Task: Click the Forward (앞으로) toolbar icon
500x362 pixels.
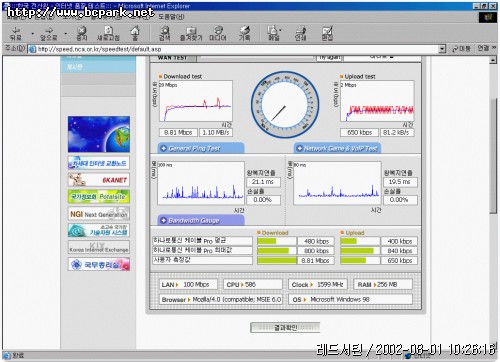Action: click(x=49, y=33)
